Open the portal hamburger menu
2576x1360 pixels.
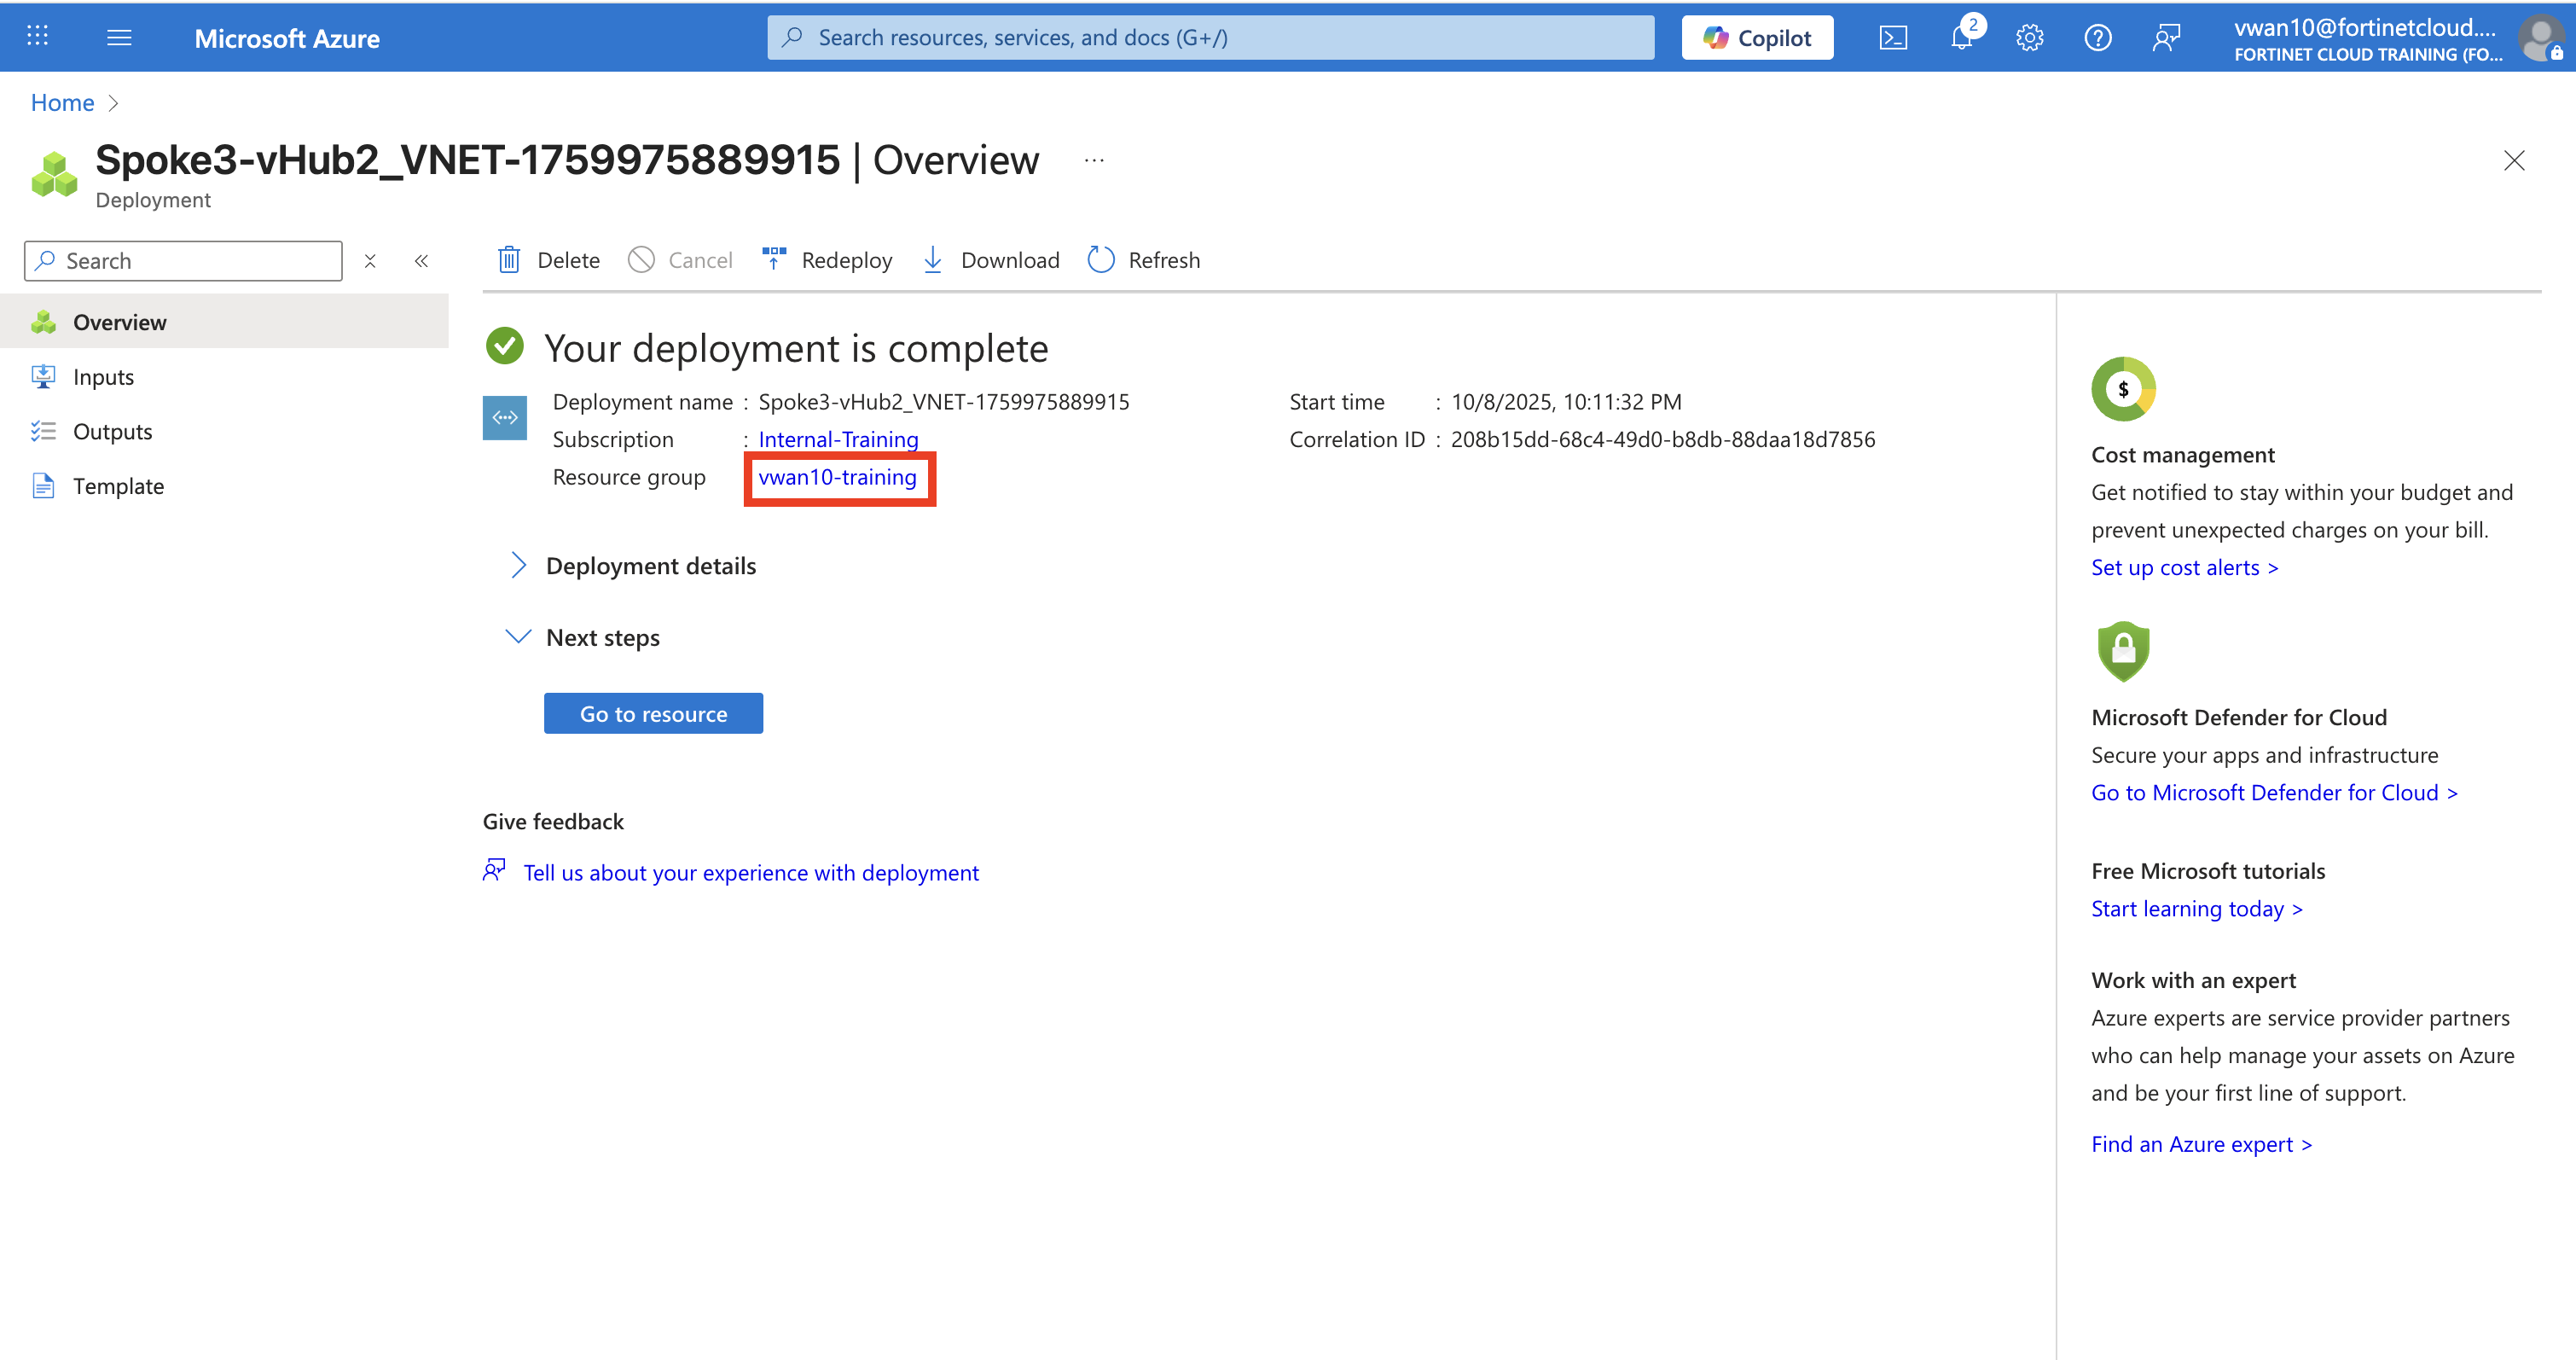119,38
